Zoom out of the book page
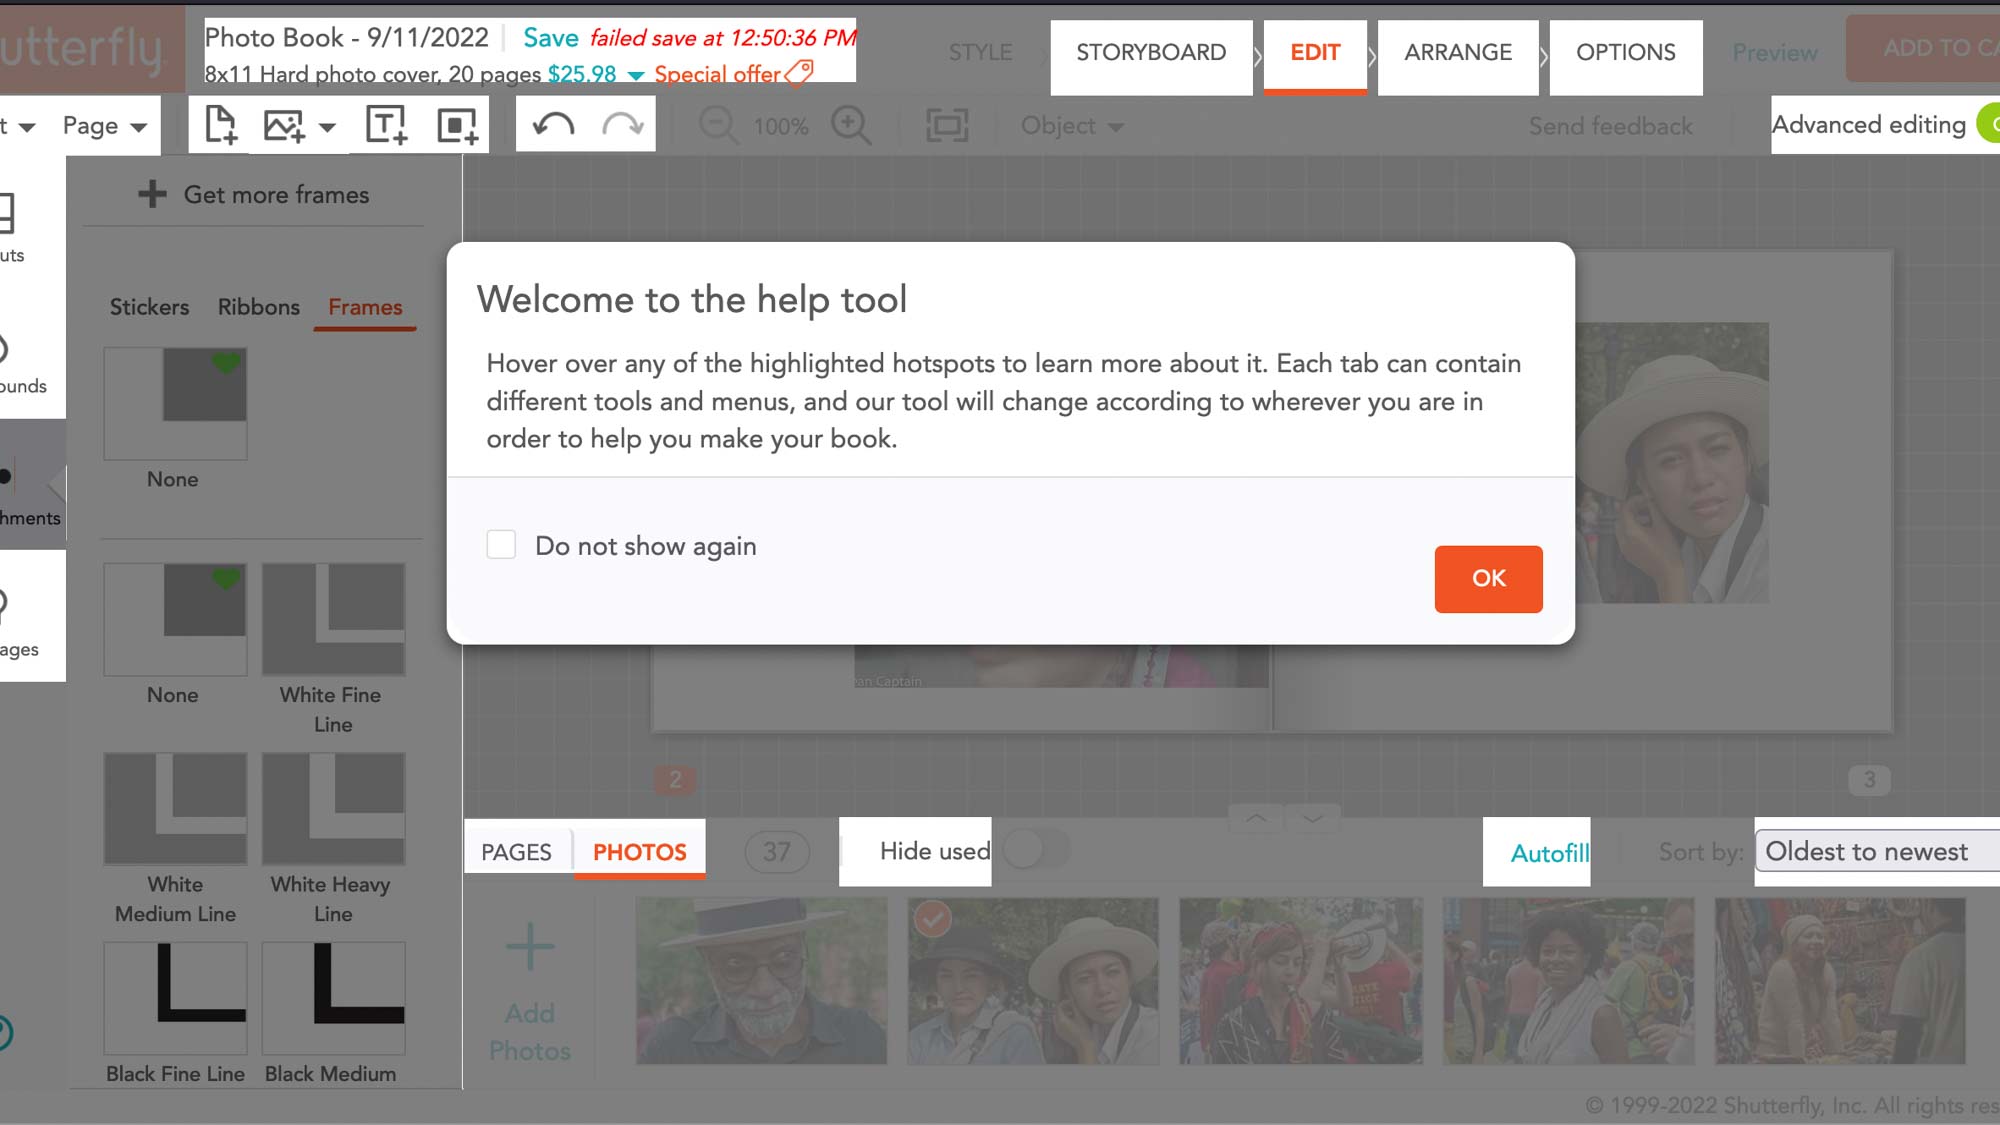Viewport: 2000px width, 1125px height. (x=717, y=126)
